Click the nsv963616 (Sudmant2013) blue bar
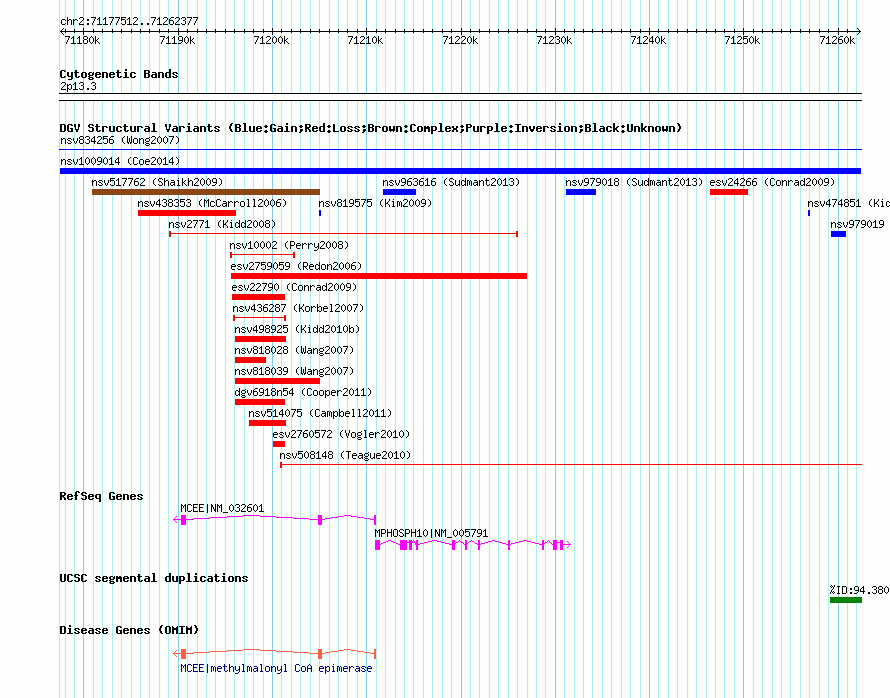This screenshot has width=890, height=698. [400, 192]
